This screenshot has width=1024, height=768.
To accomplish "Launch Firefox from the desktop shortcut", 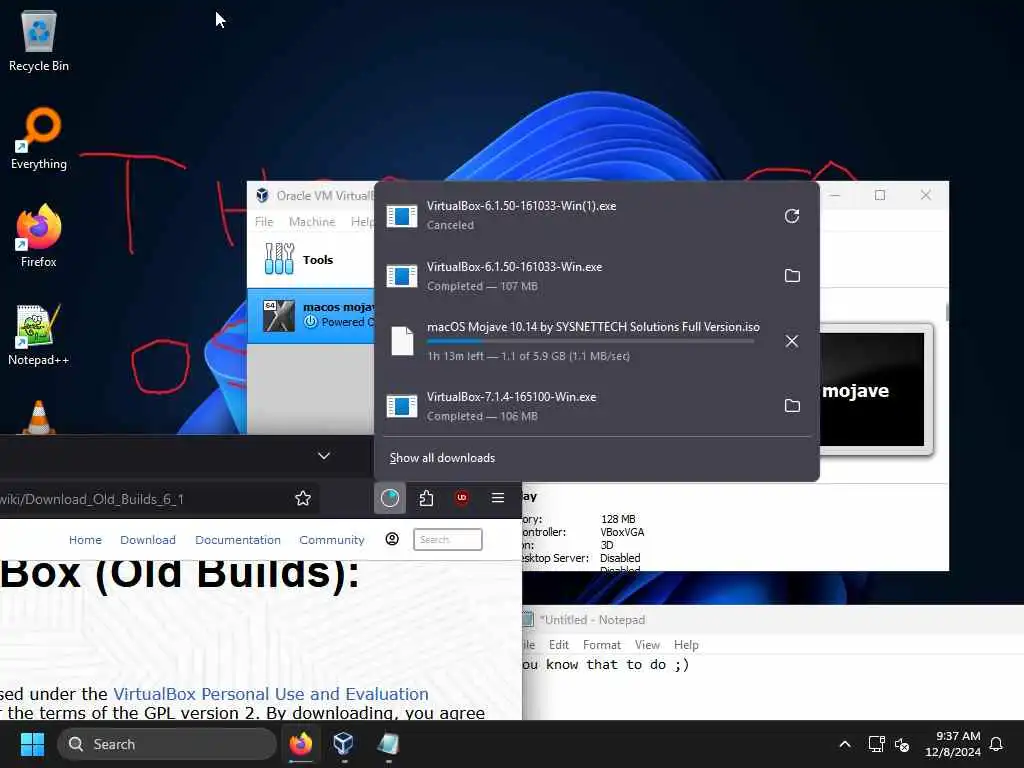I will (x=39, y=236).
